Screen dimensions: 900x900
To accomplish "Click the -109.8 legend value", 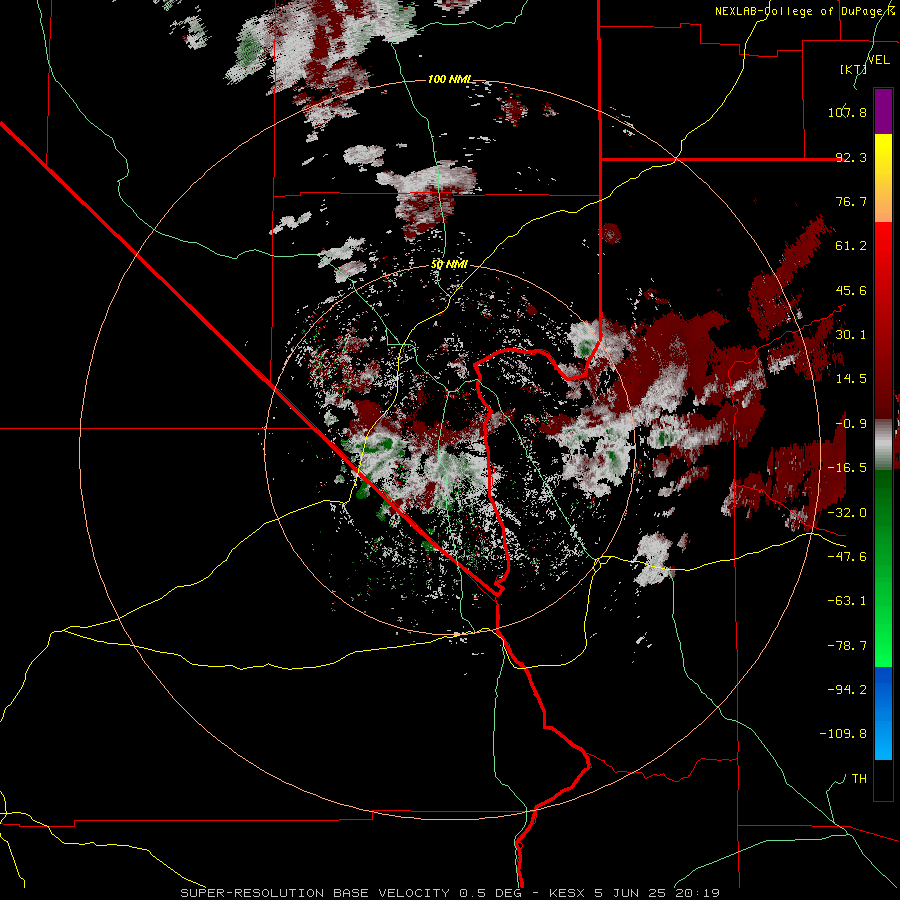I will point(843,734).
